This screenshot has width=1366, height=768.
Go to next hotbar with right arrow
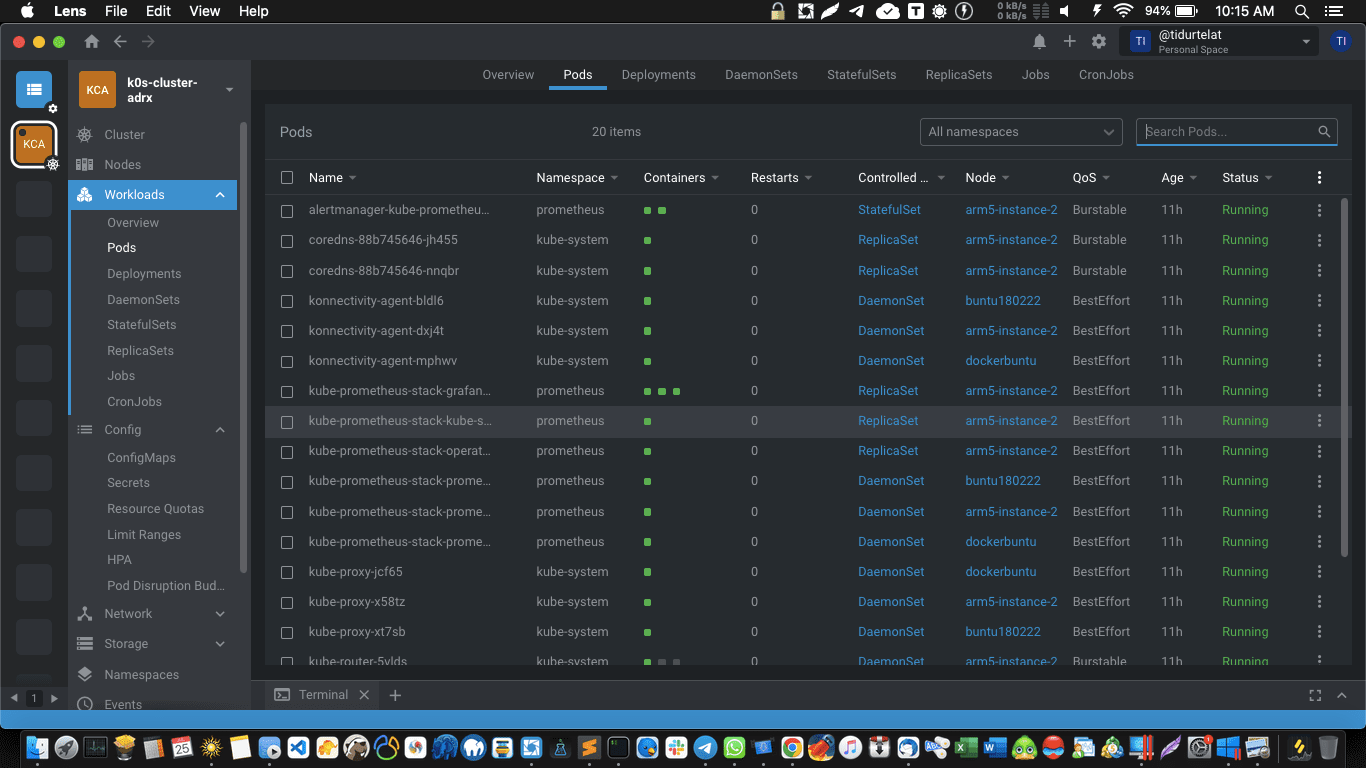coord(54,698)
